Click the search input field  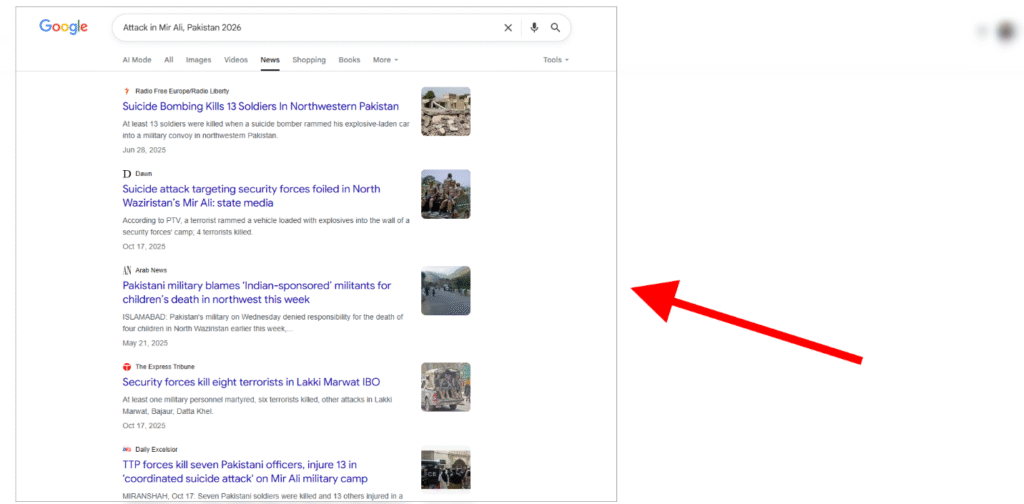click(300, 28)
